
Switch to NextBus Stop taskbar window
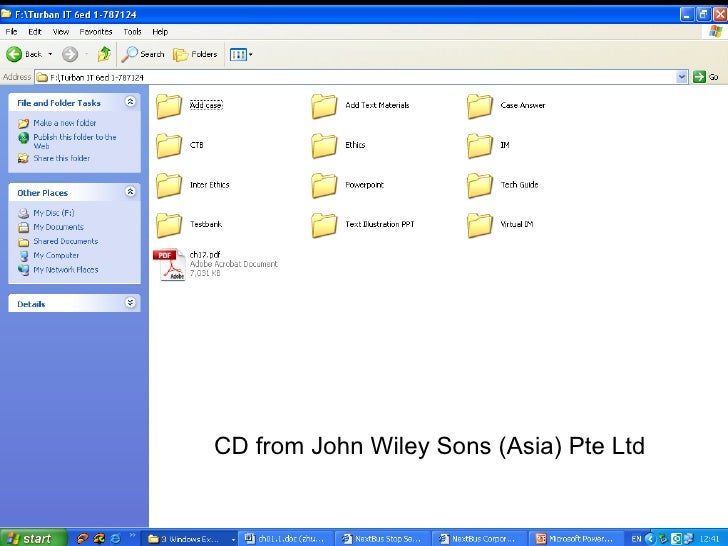tap(384, 539)
